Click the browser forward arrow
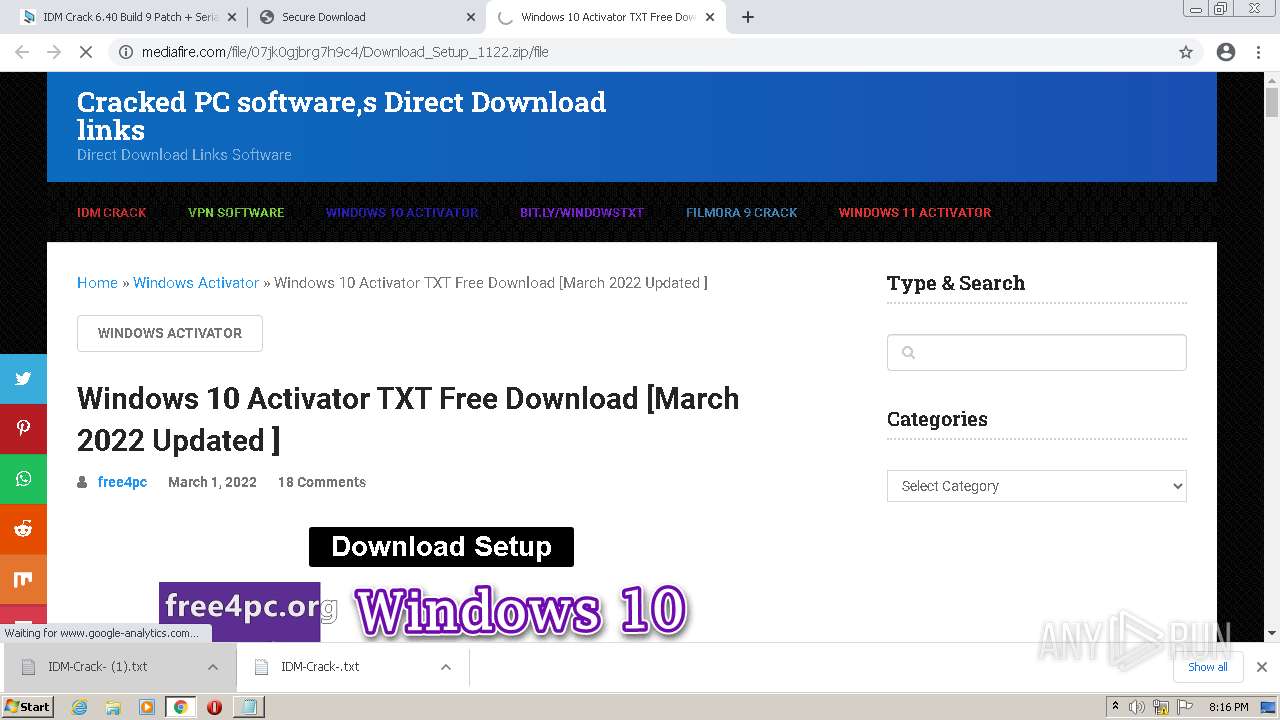Viewport: 1280px width, 720px height. coord(54,52)
